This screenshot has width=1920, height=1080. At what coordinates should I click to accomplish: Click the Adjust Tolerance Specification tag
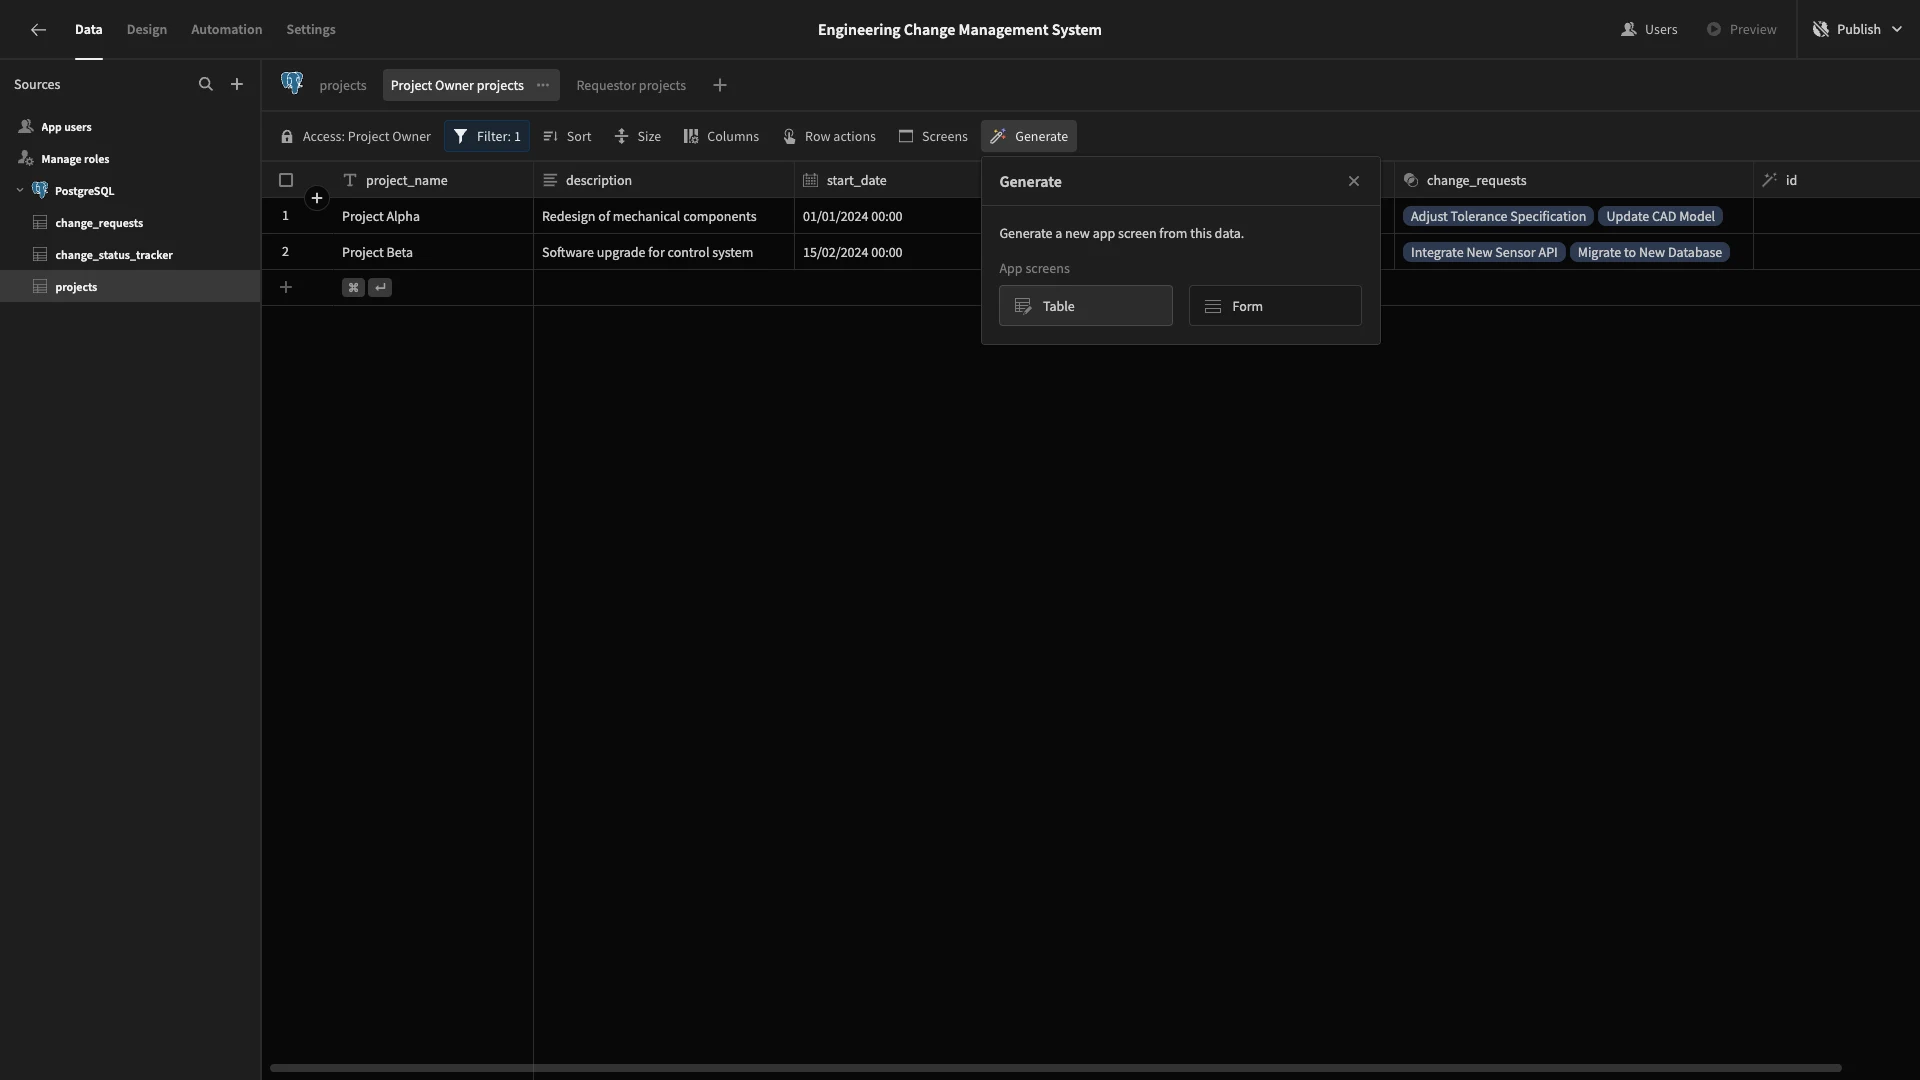click(1498, 216)
